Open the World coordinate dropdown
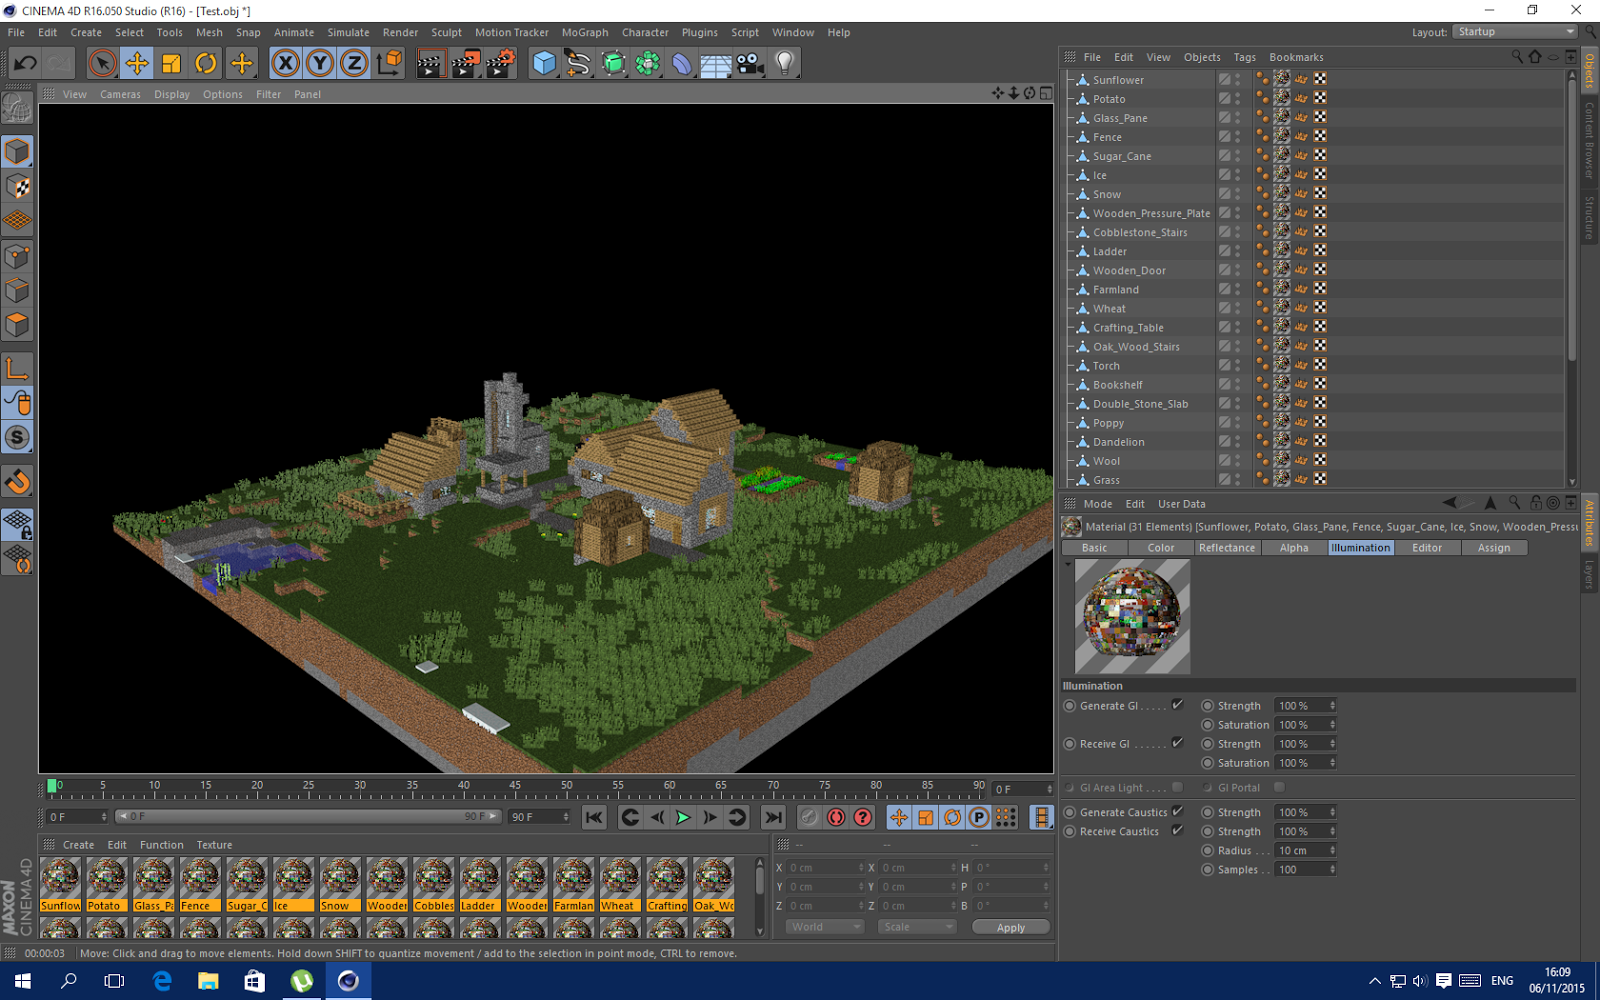The width and height of the screenshot is (1600, 1000). [825, 927]
